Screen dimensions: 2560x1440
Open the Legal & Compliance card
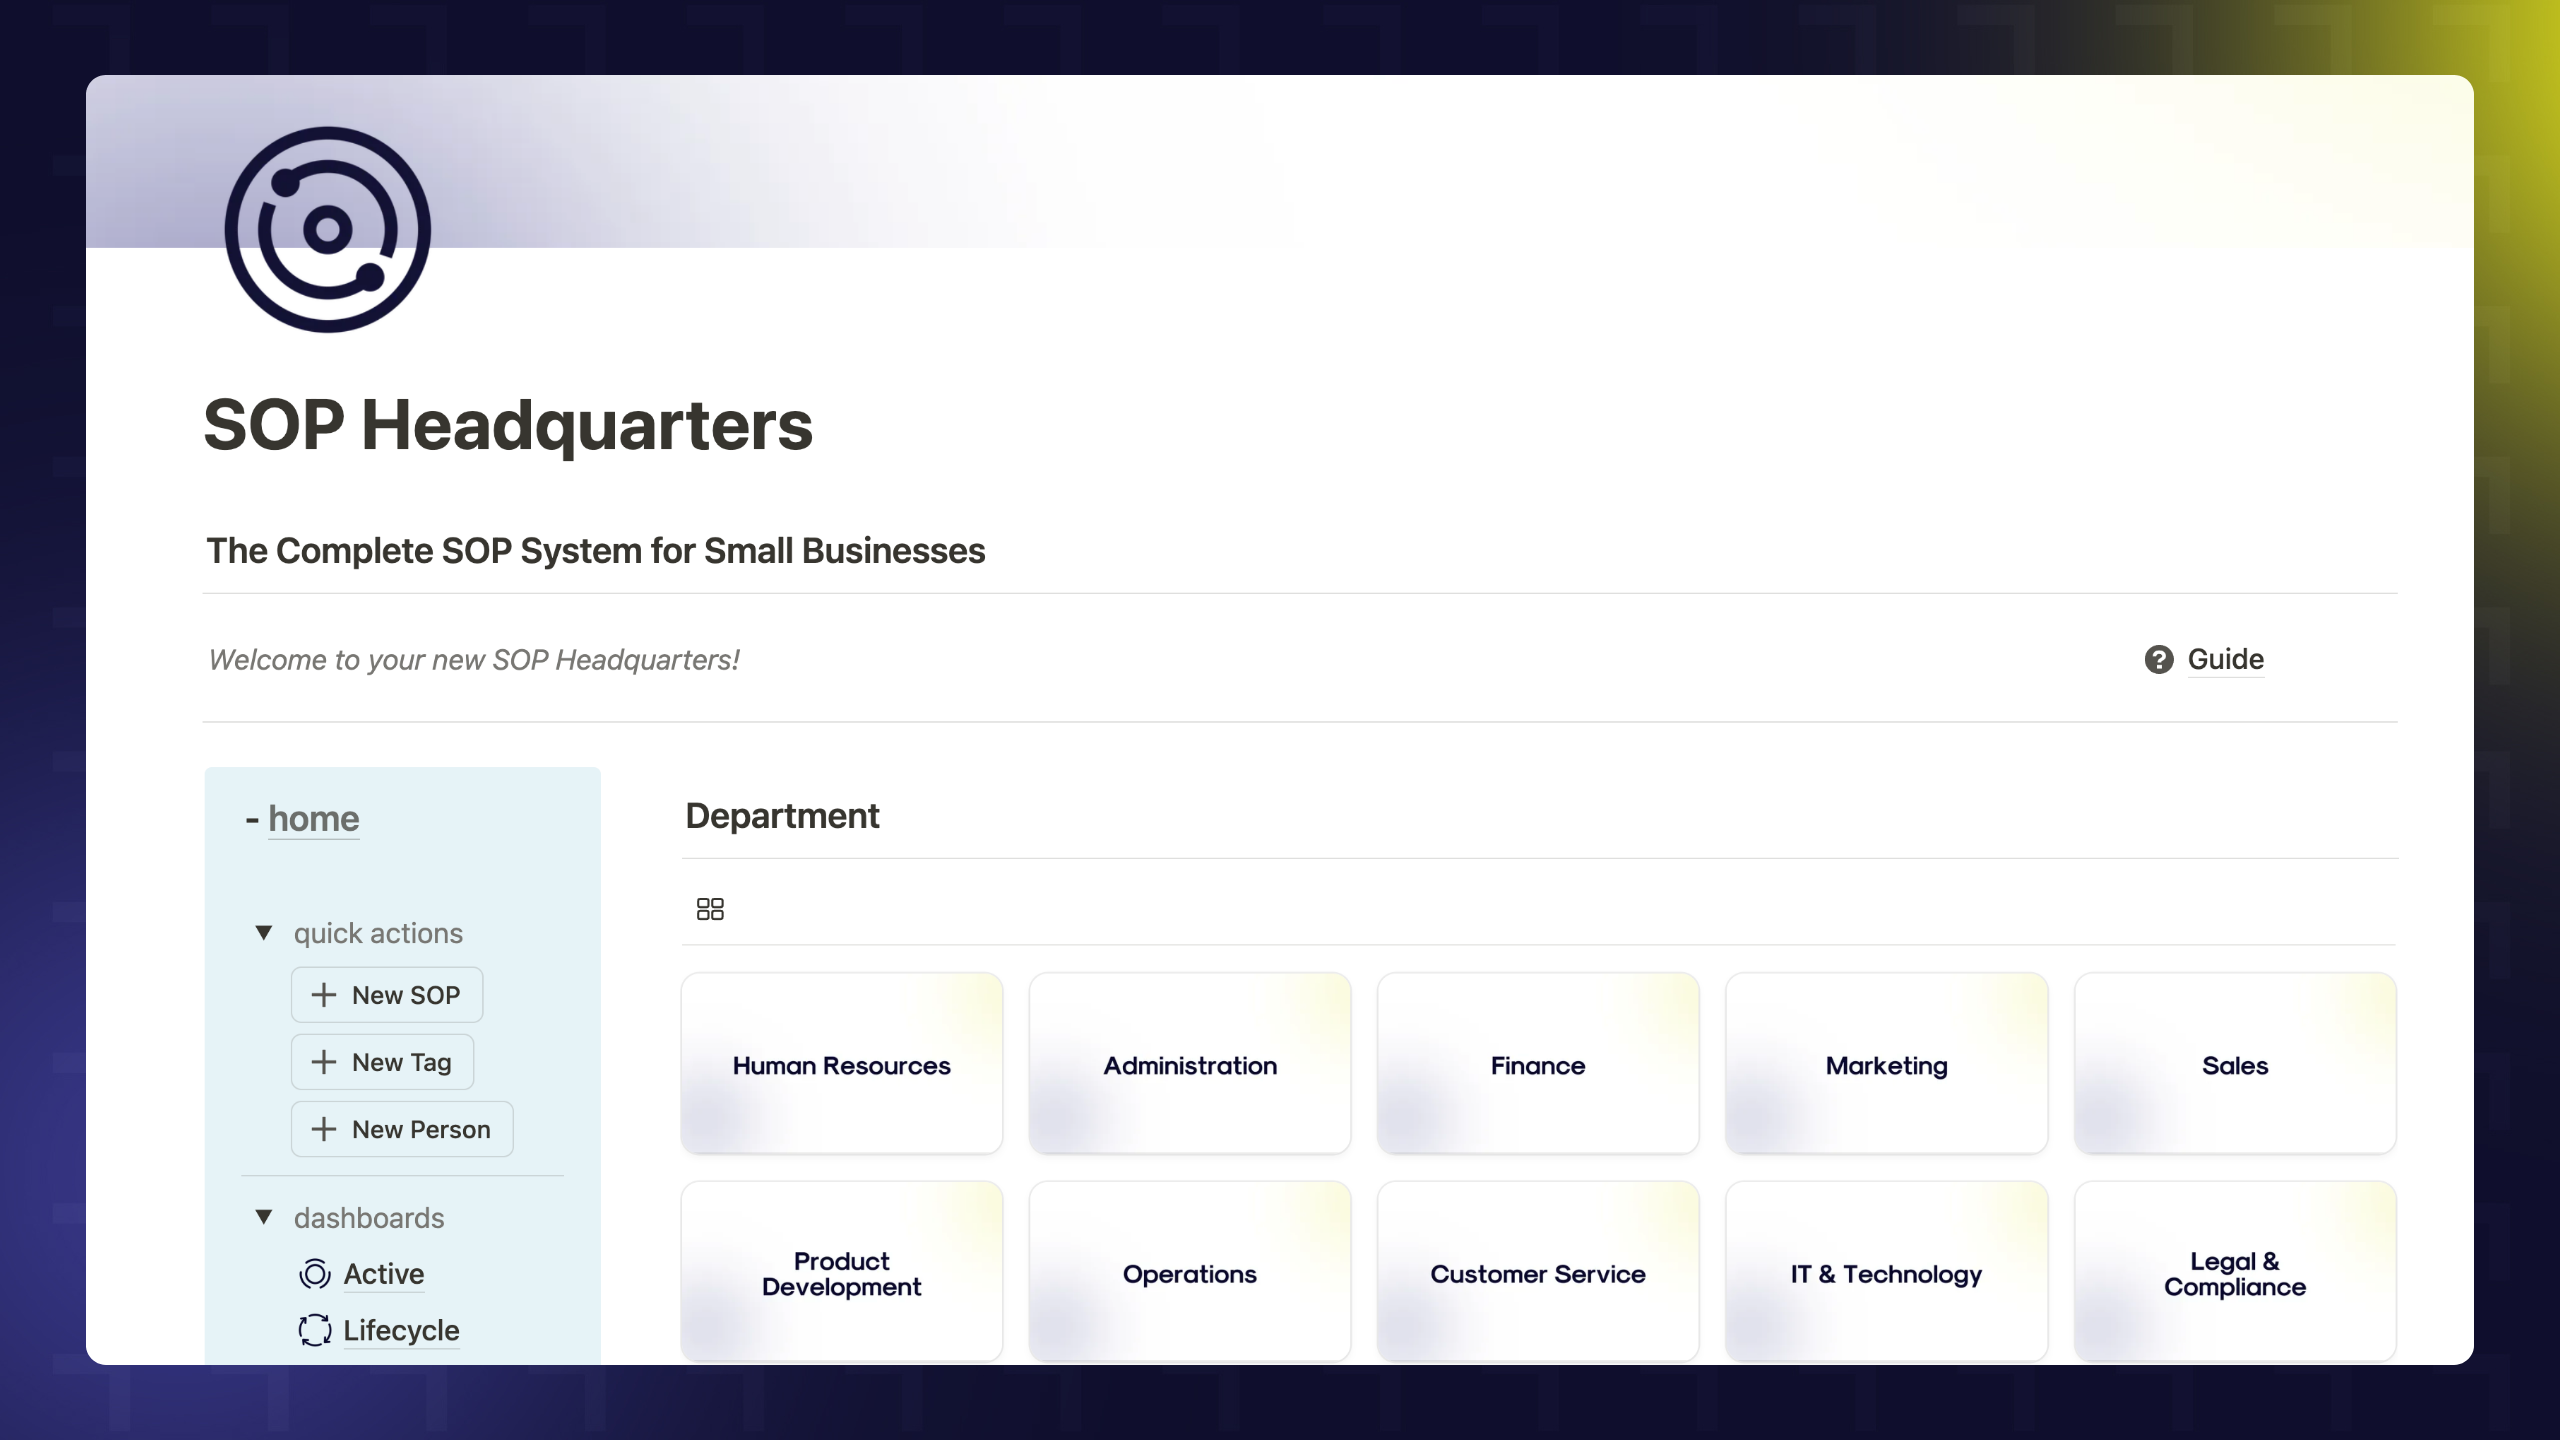tap(2234, 1273)
